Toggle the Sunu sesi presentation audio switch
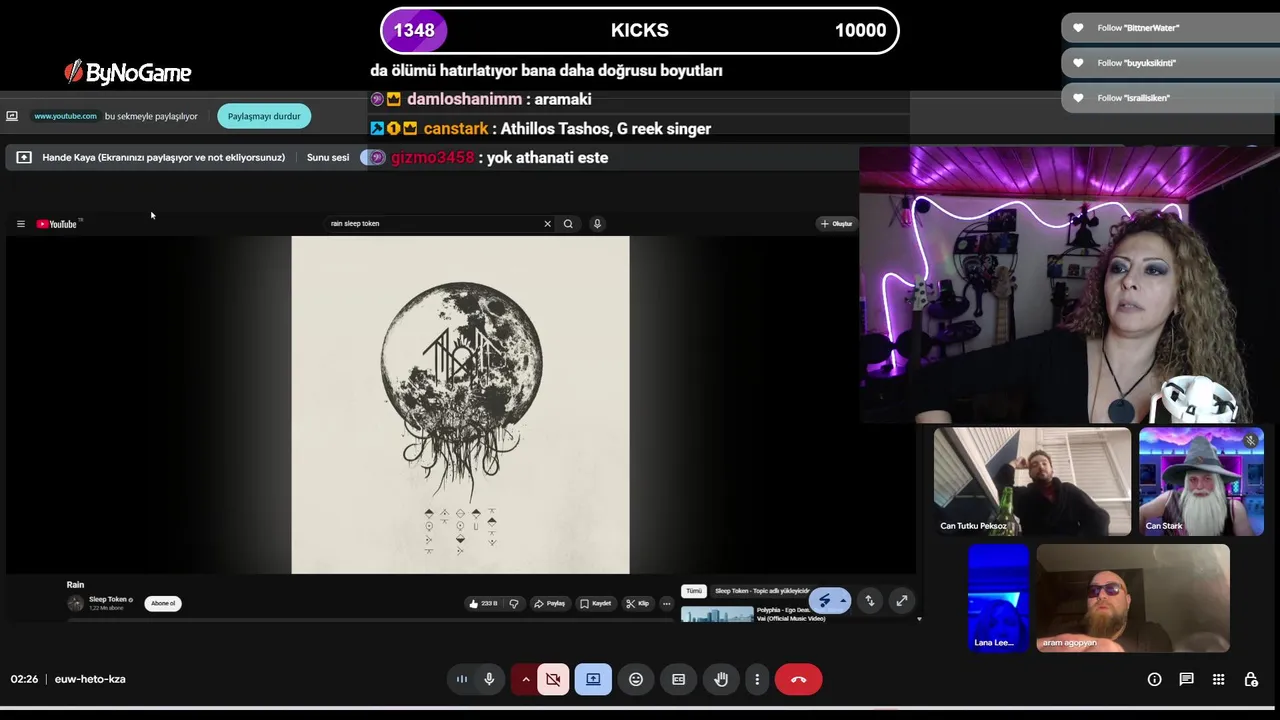The width and height of the screenshot is (1280, 720). pyautogui.click(x=372, y=157)
